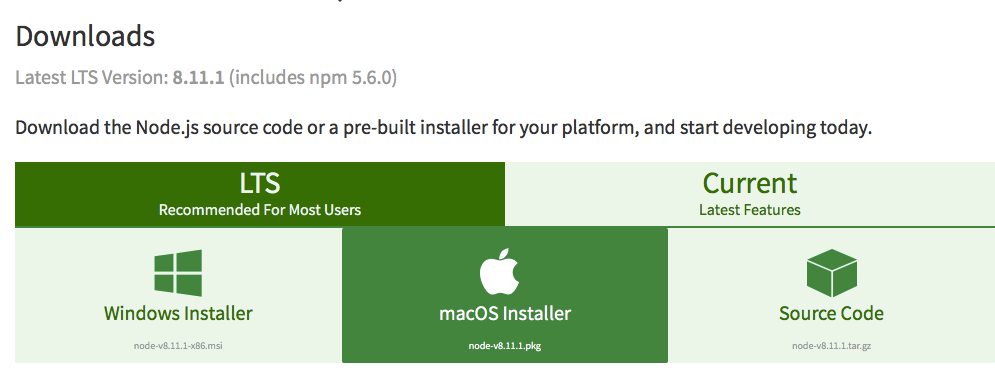Image resolution: width=995 pixels, height=382 pixels.
Task: Switch to the LTS tab
Action: point(260,194)
